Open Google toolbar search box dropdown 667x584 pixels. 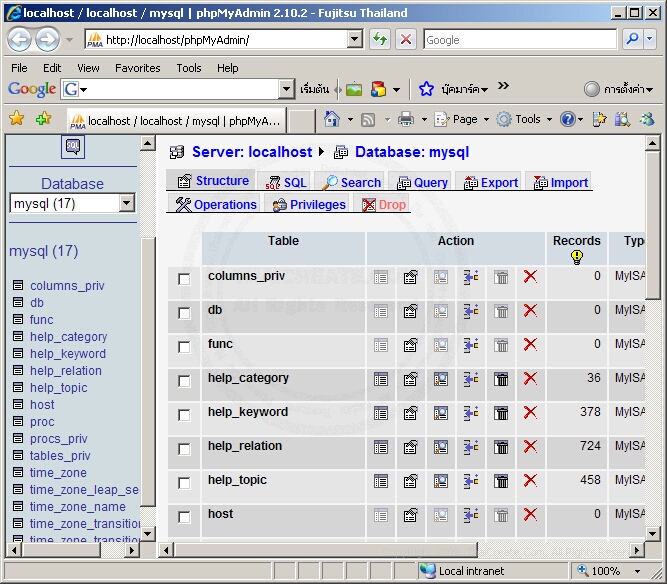287,89
